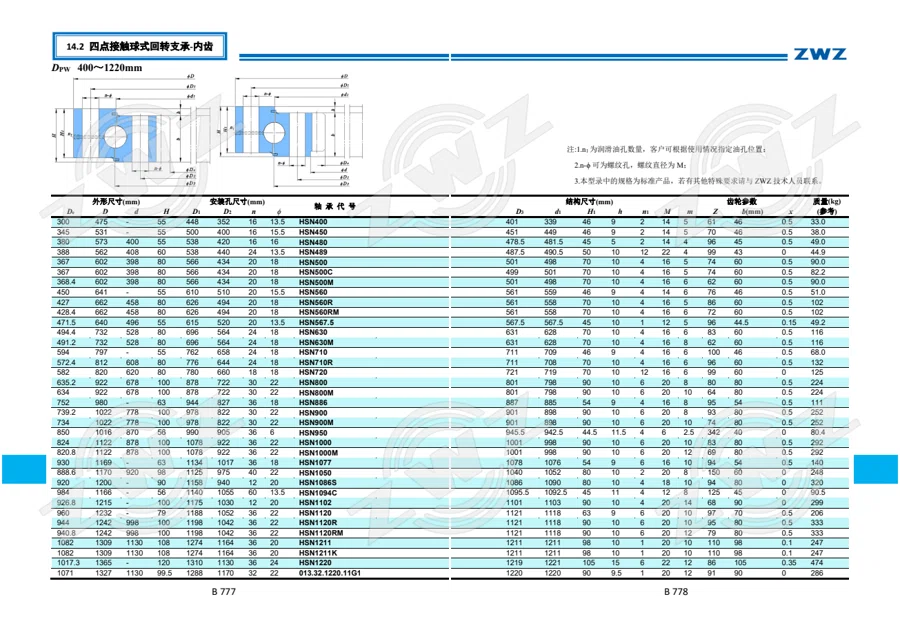Image resolution: width=900 pixels, height=637 pixels.
Task: Select bearing code HSN489
Action: [313, 252]
